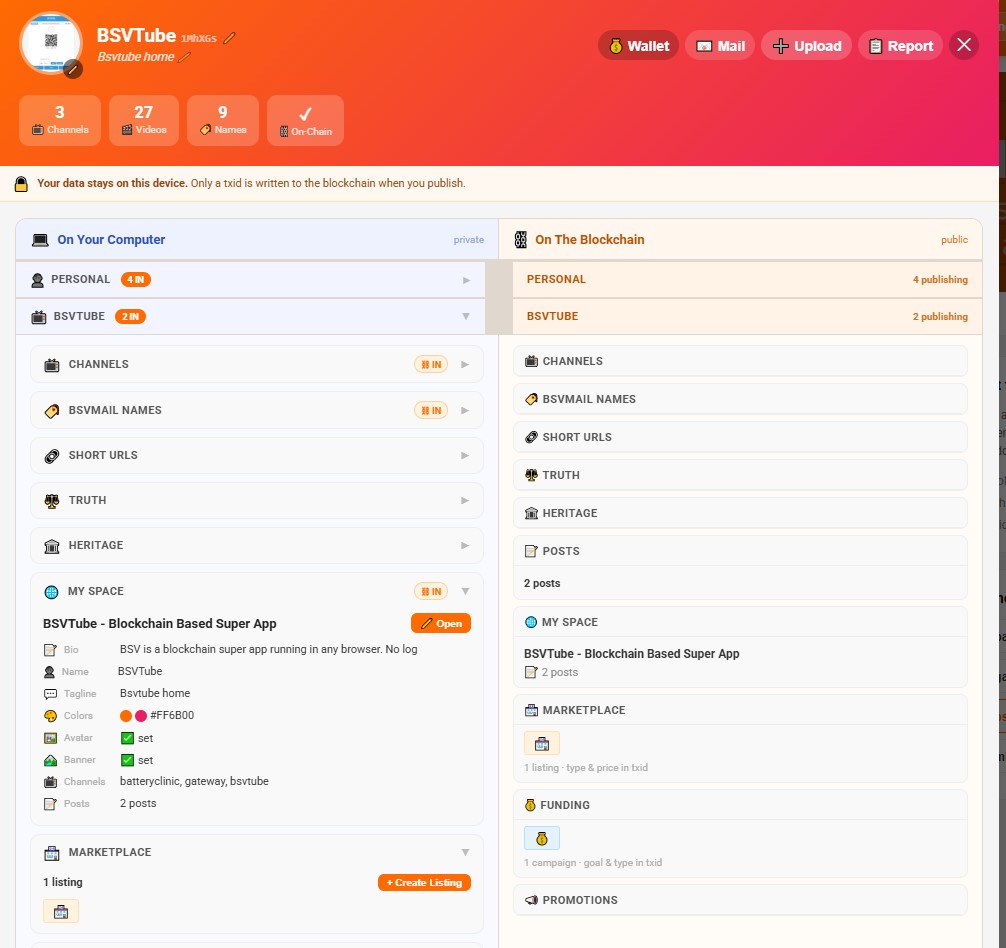
Task: Click the tag icon on blockchain BSVMAIL NAMES
Action: (x=531, y=399)
